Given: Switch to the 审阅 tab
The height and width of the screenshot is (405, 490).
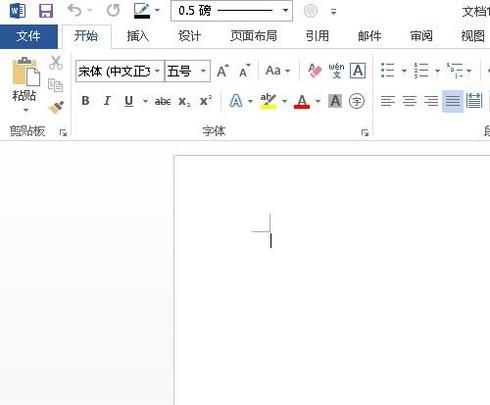Looking at the screenshot, I should point(421,36).
